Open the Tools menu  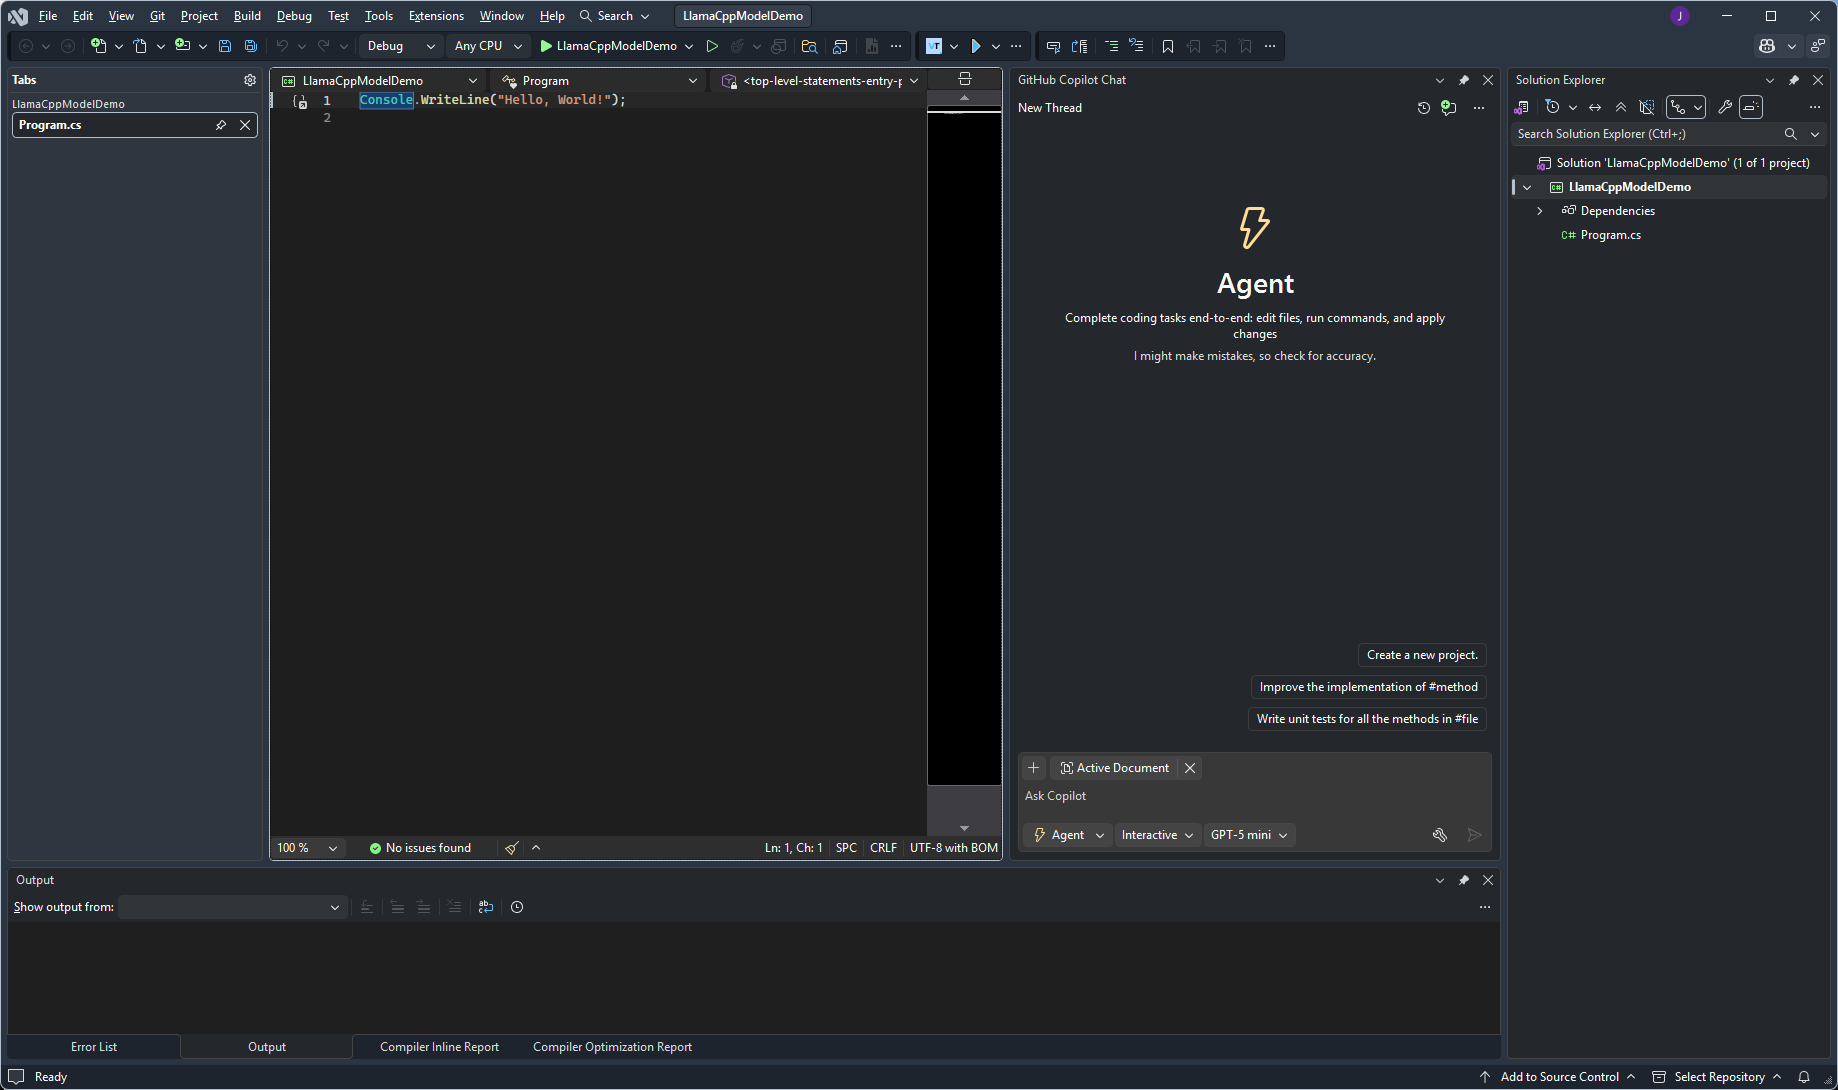[378, 16]
